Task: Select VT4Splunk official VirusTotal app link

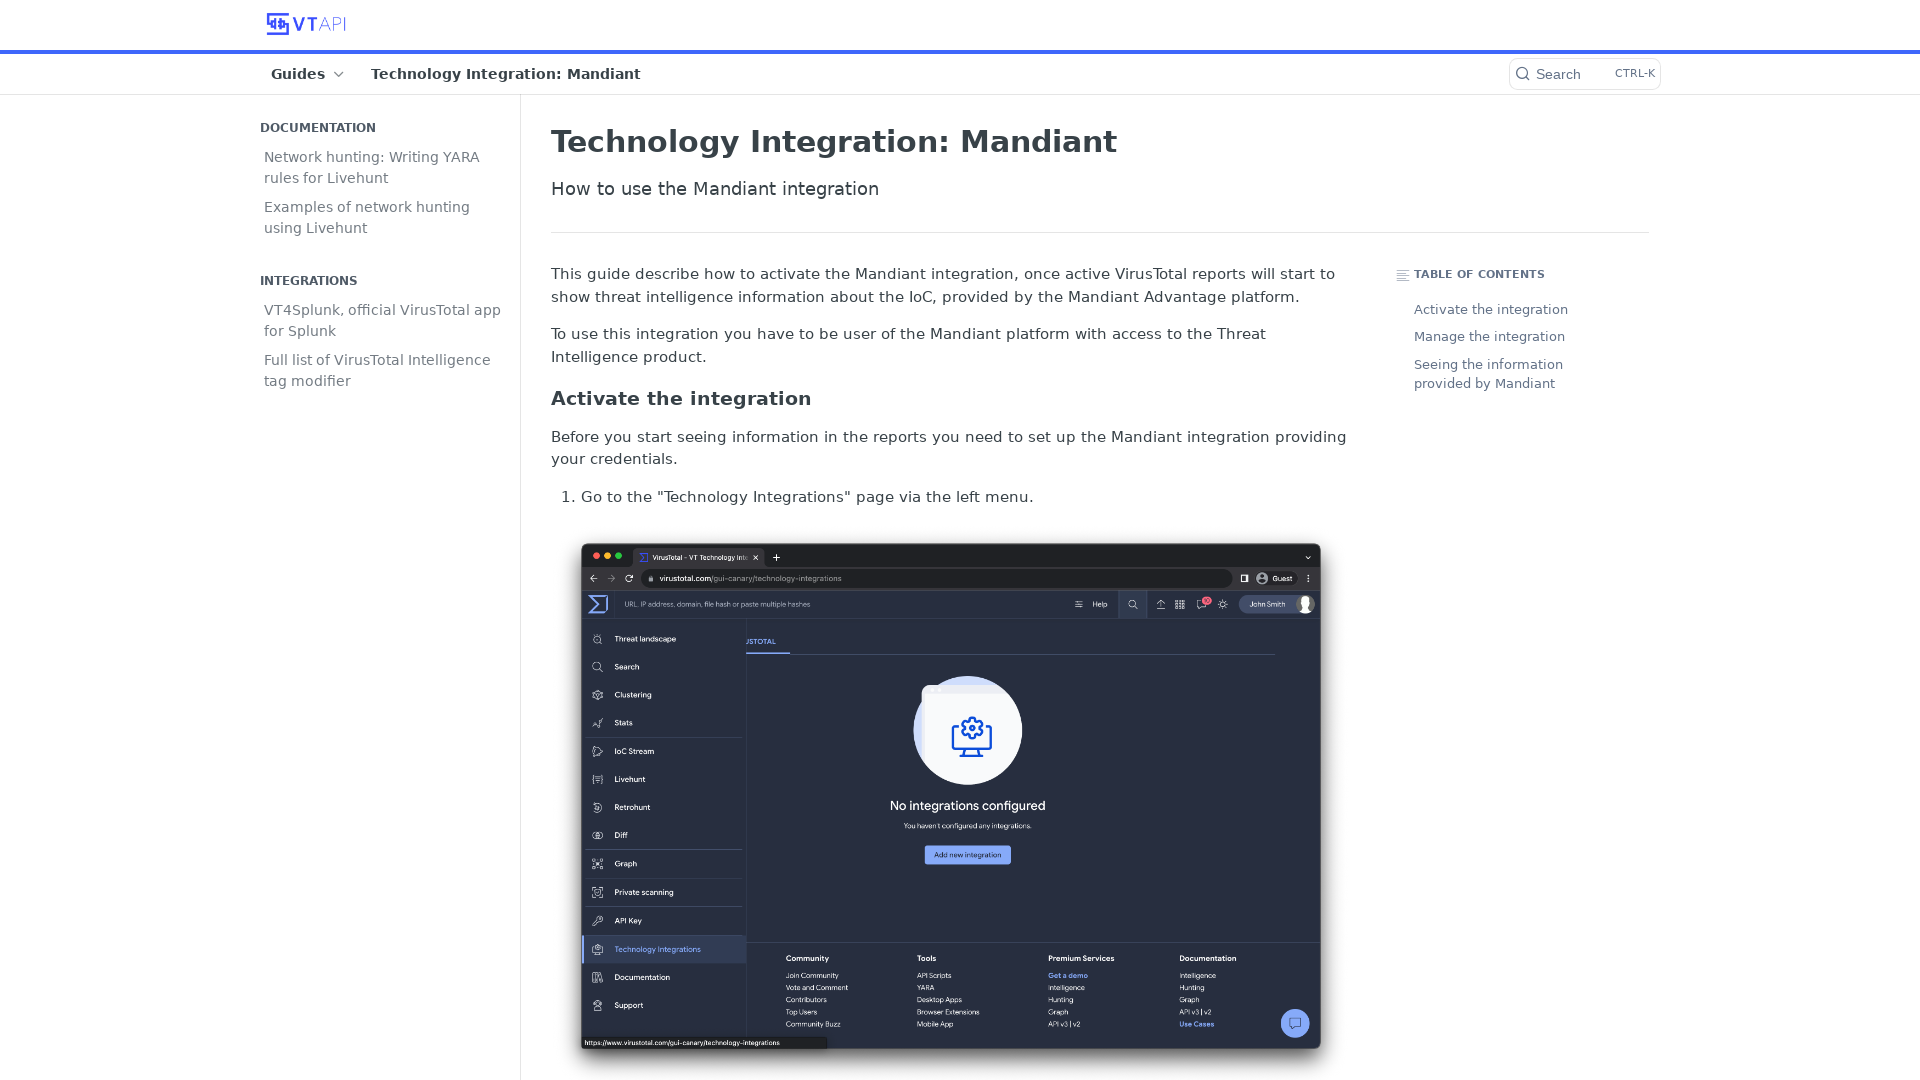Action: point(382,319)
